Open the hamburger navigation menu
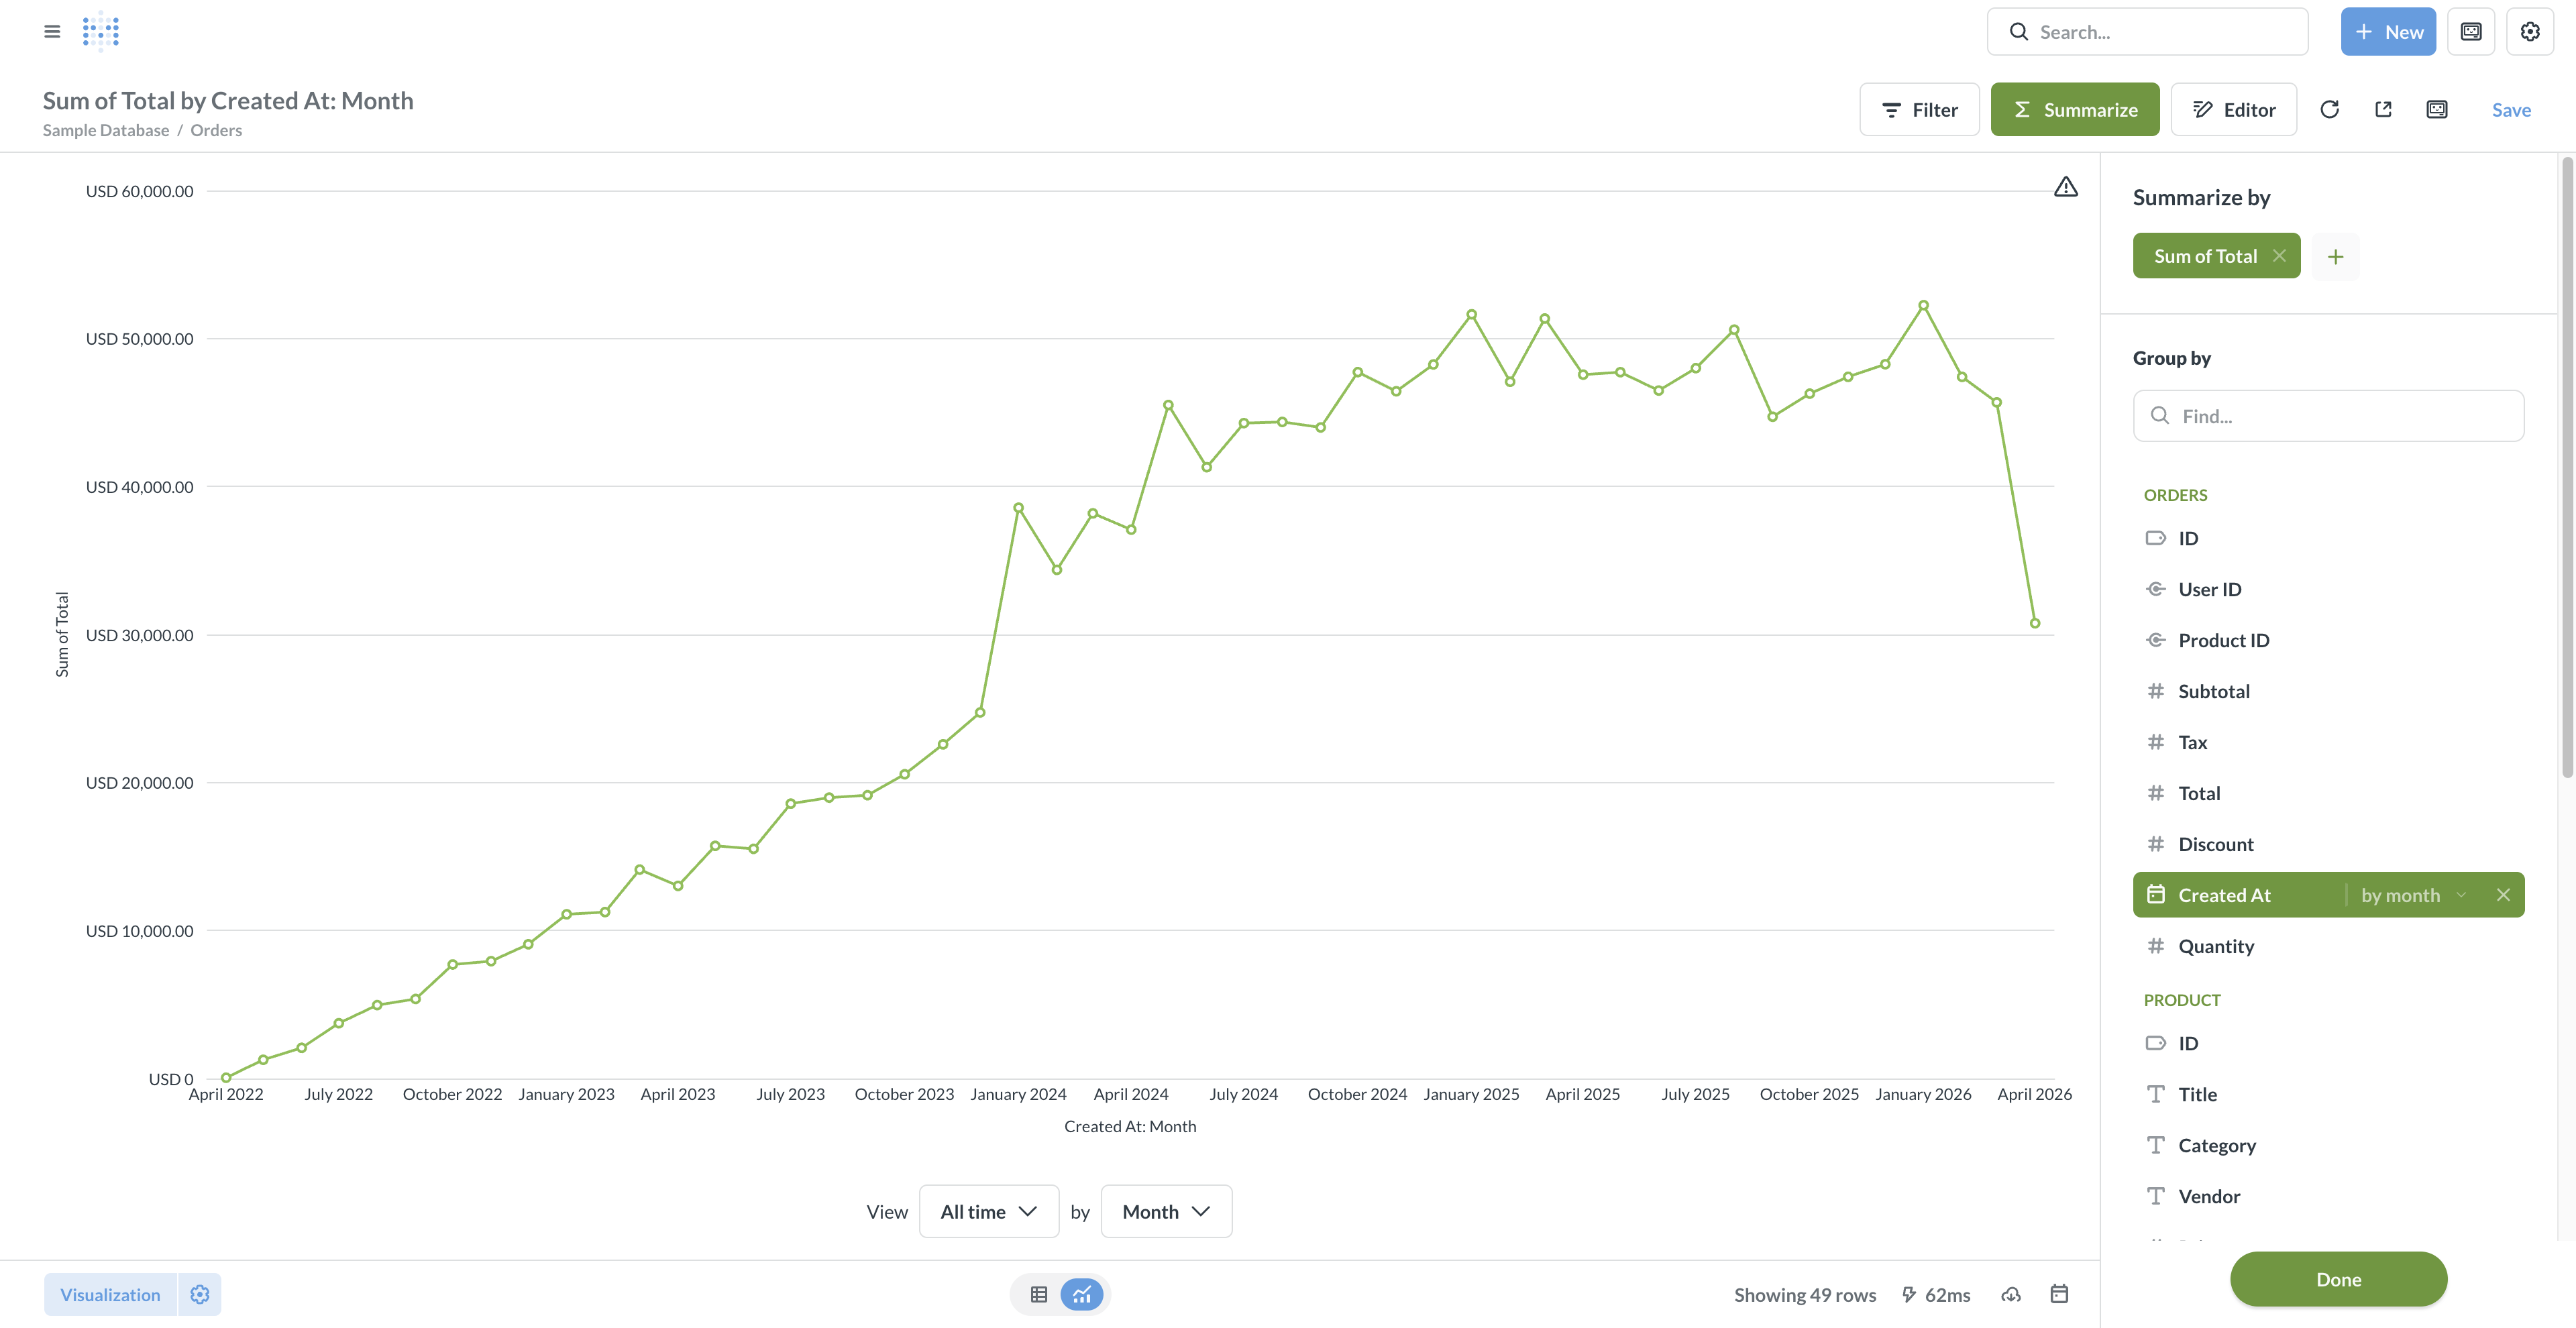 tap(52, 32)
